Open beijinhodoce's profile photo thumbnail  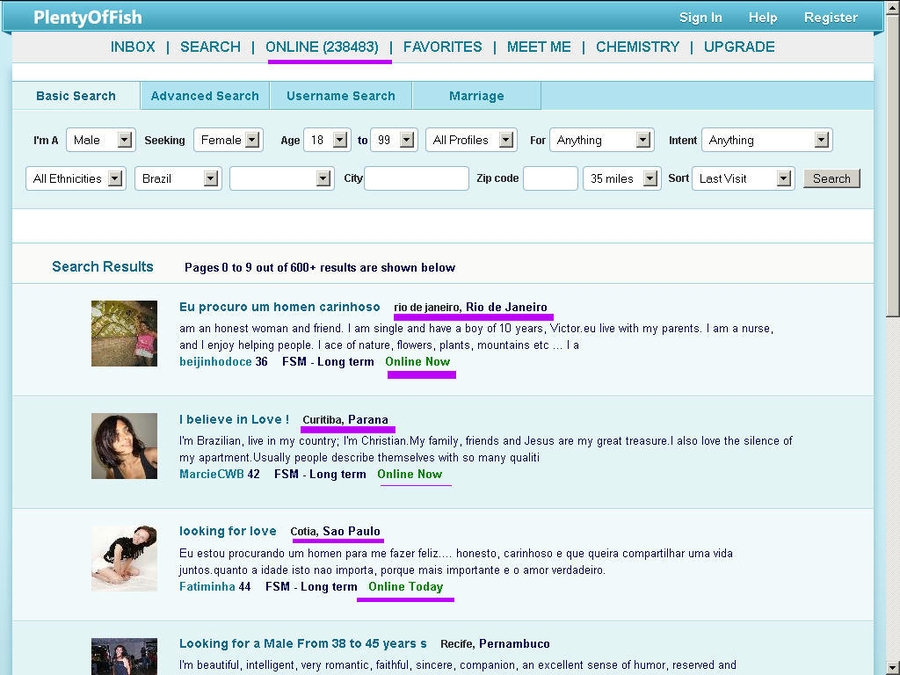click(124, 333)
